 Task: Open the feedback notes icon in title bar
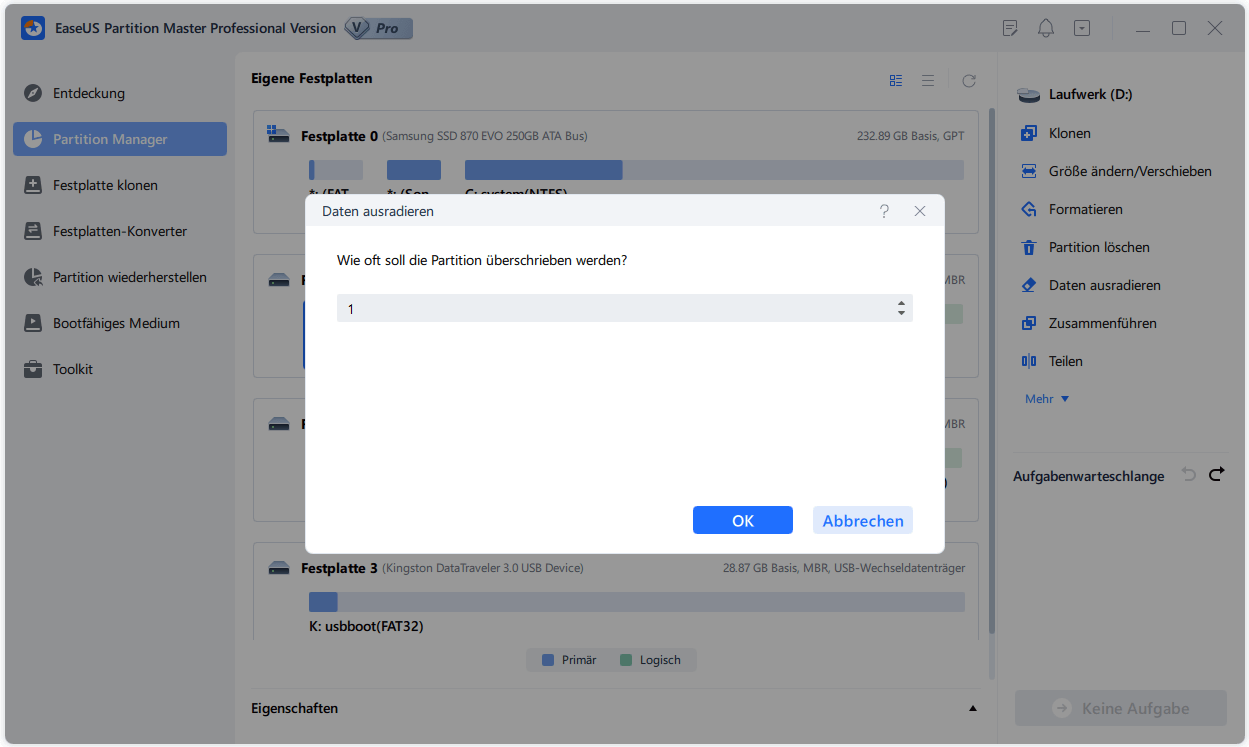click(1011, 28)
